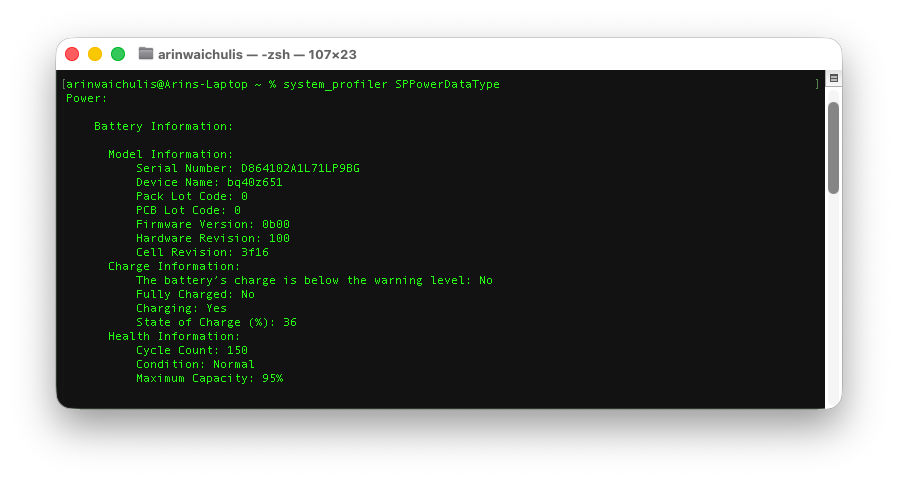Image resolution: width=898 pixels, height=483 pixels.
Task: Close the Terminal window with red button
Action: coord(72,54)
